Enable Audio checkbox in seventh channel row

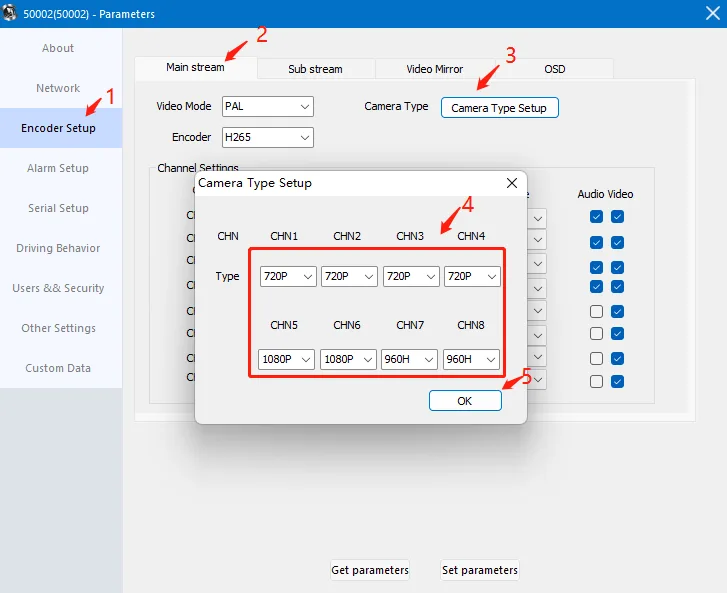coord(596,358)
